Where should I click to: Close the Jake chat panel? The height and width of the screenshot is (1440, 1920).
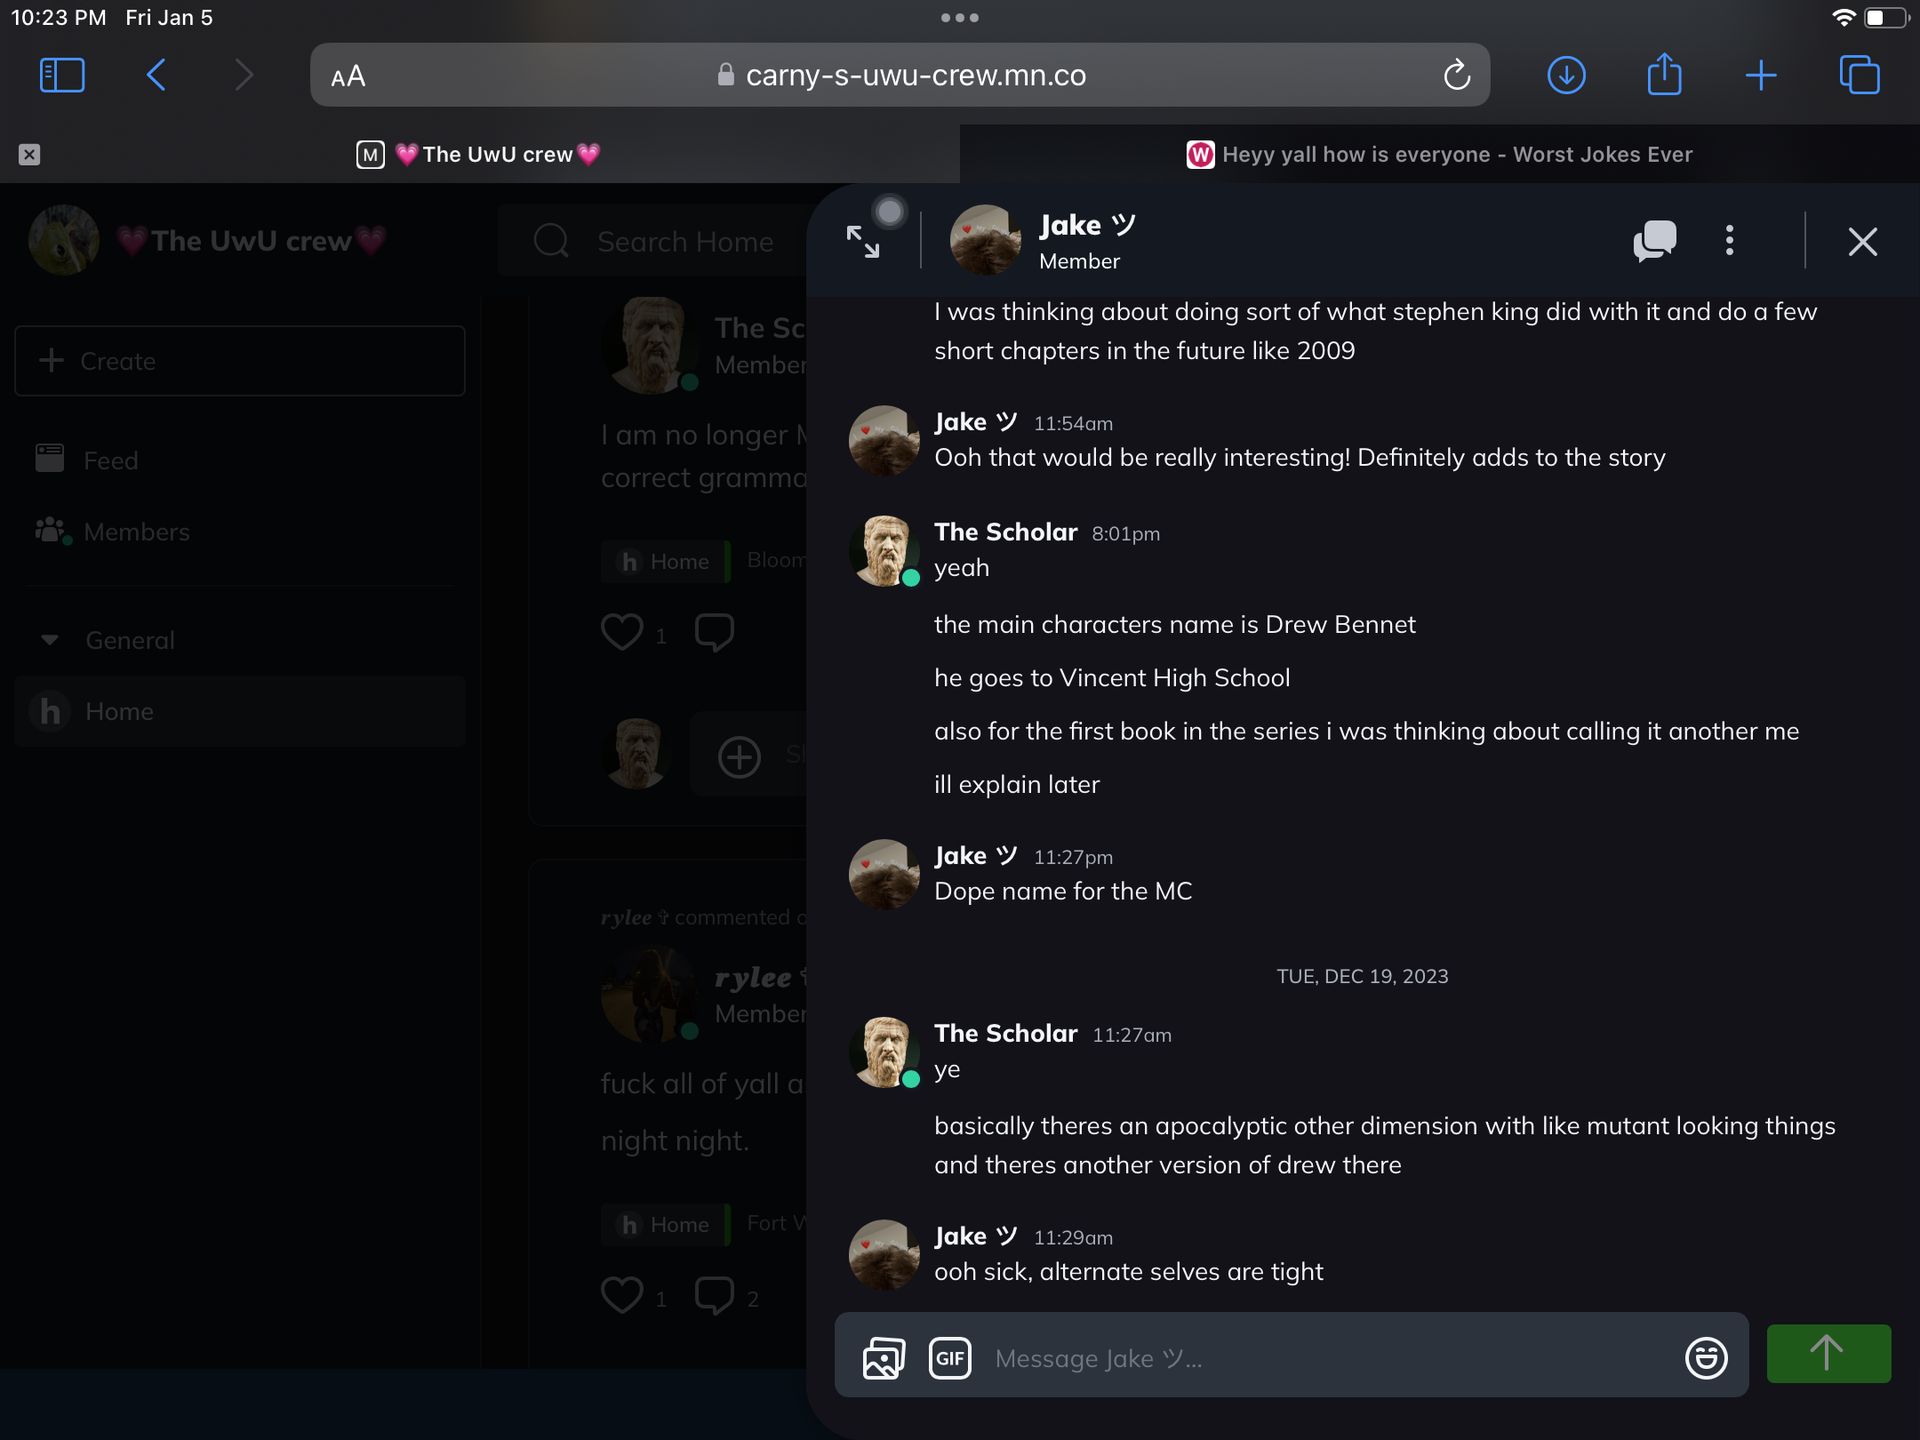click(x=1862, y=241)
